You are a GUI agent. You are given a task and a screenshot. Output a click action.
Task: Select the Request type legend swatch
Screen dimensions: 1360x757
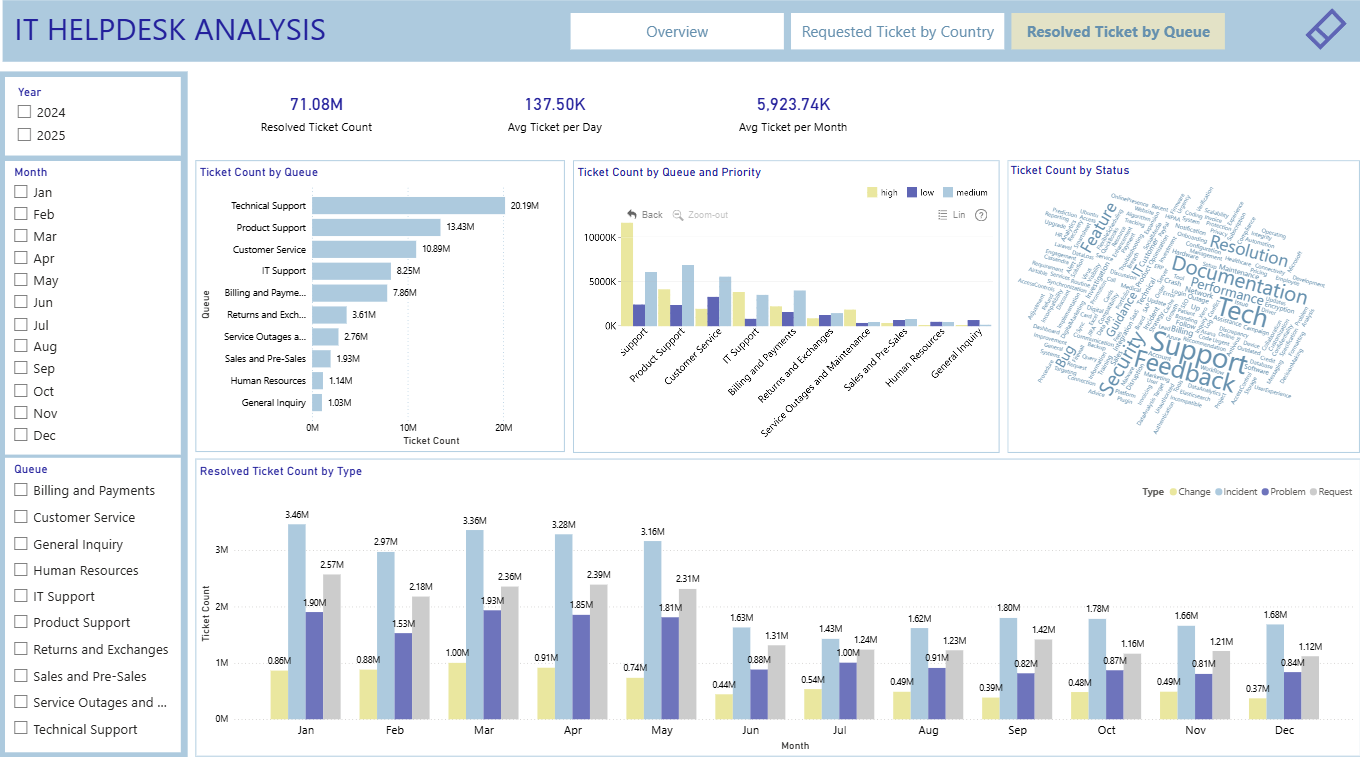[1313, 492]
